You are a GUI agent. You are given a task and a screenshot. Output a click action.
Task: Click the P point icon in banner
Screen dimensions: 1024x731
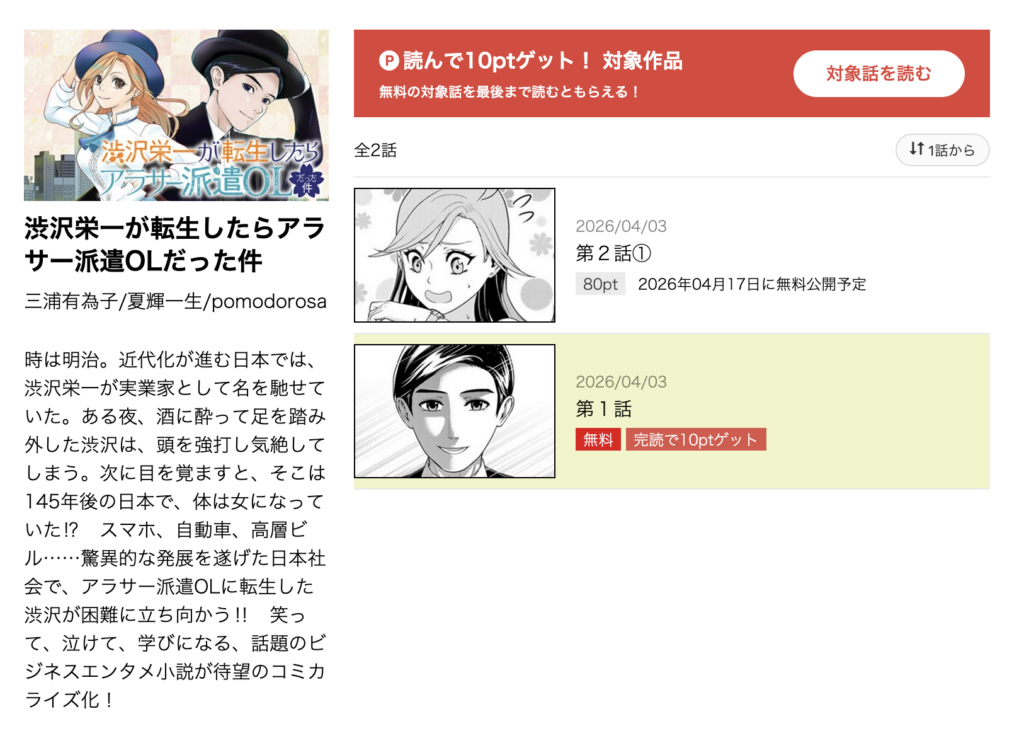(x=389, y=61)
